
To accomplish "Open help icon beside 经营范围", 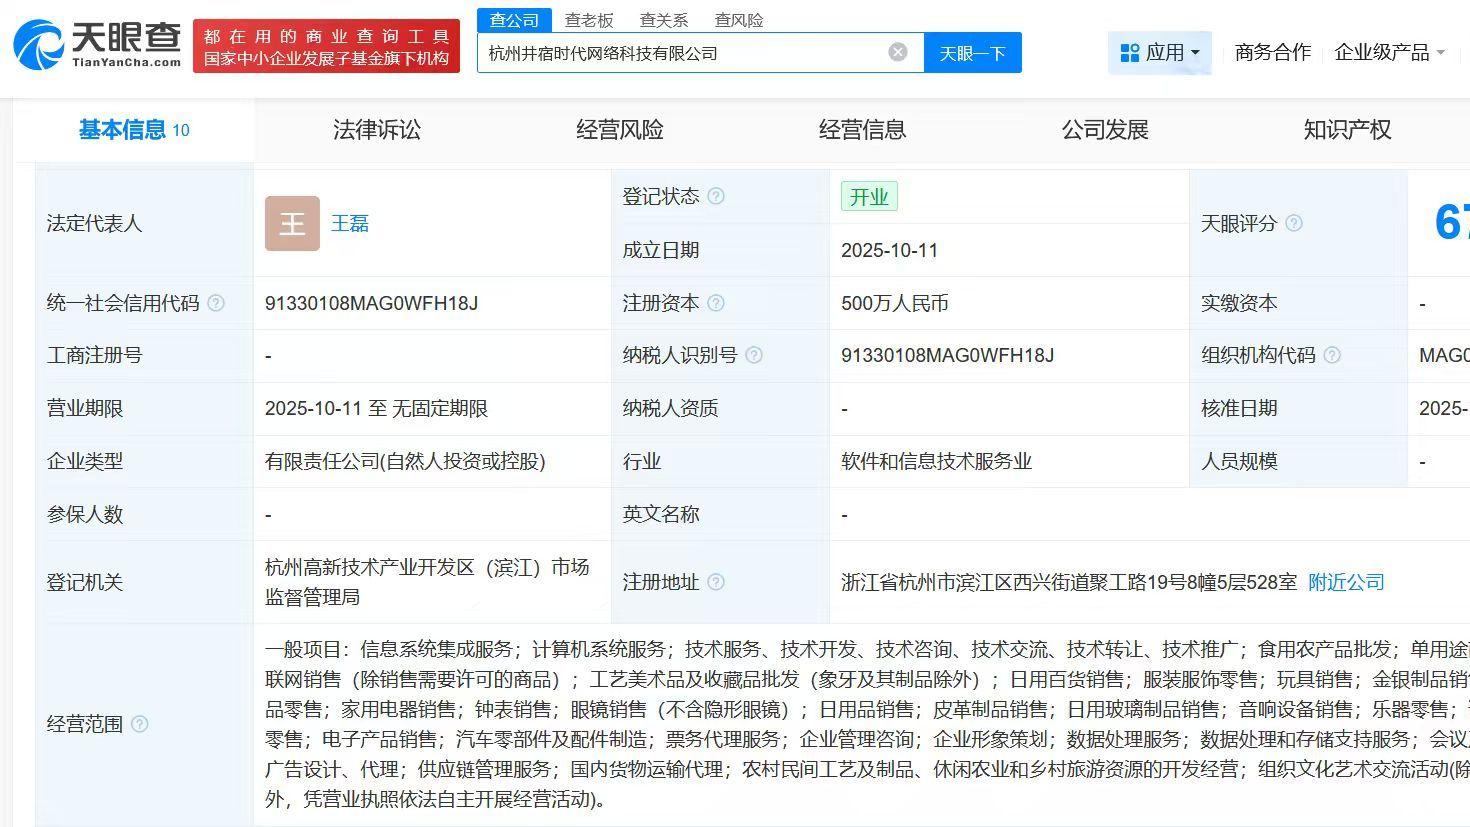I will point(140,724).
